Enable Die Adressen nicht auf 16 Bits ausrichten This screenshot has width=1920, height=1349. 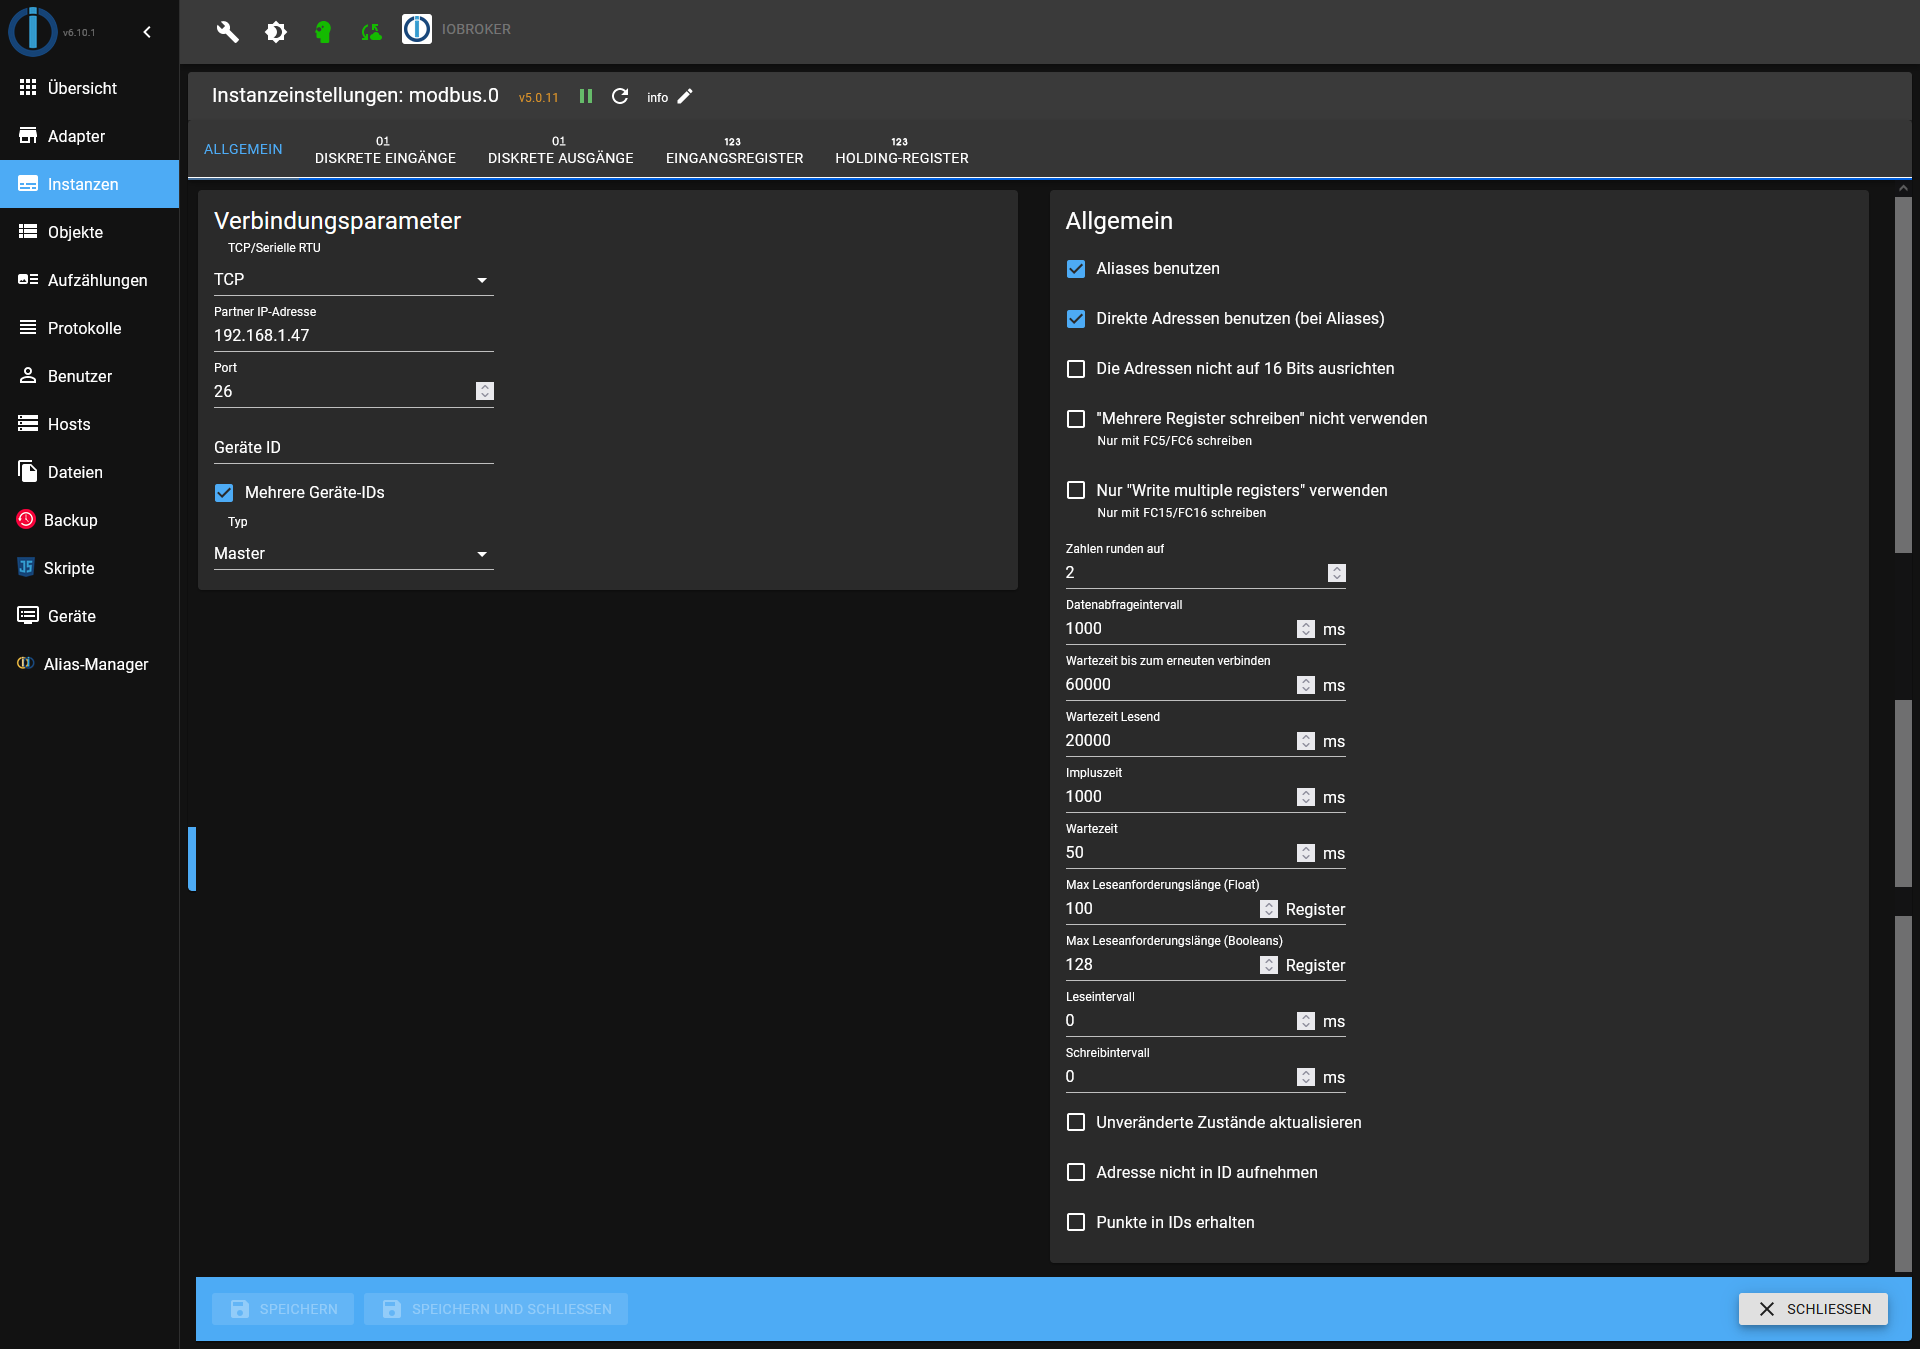1076,369
